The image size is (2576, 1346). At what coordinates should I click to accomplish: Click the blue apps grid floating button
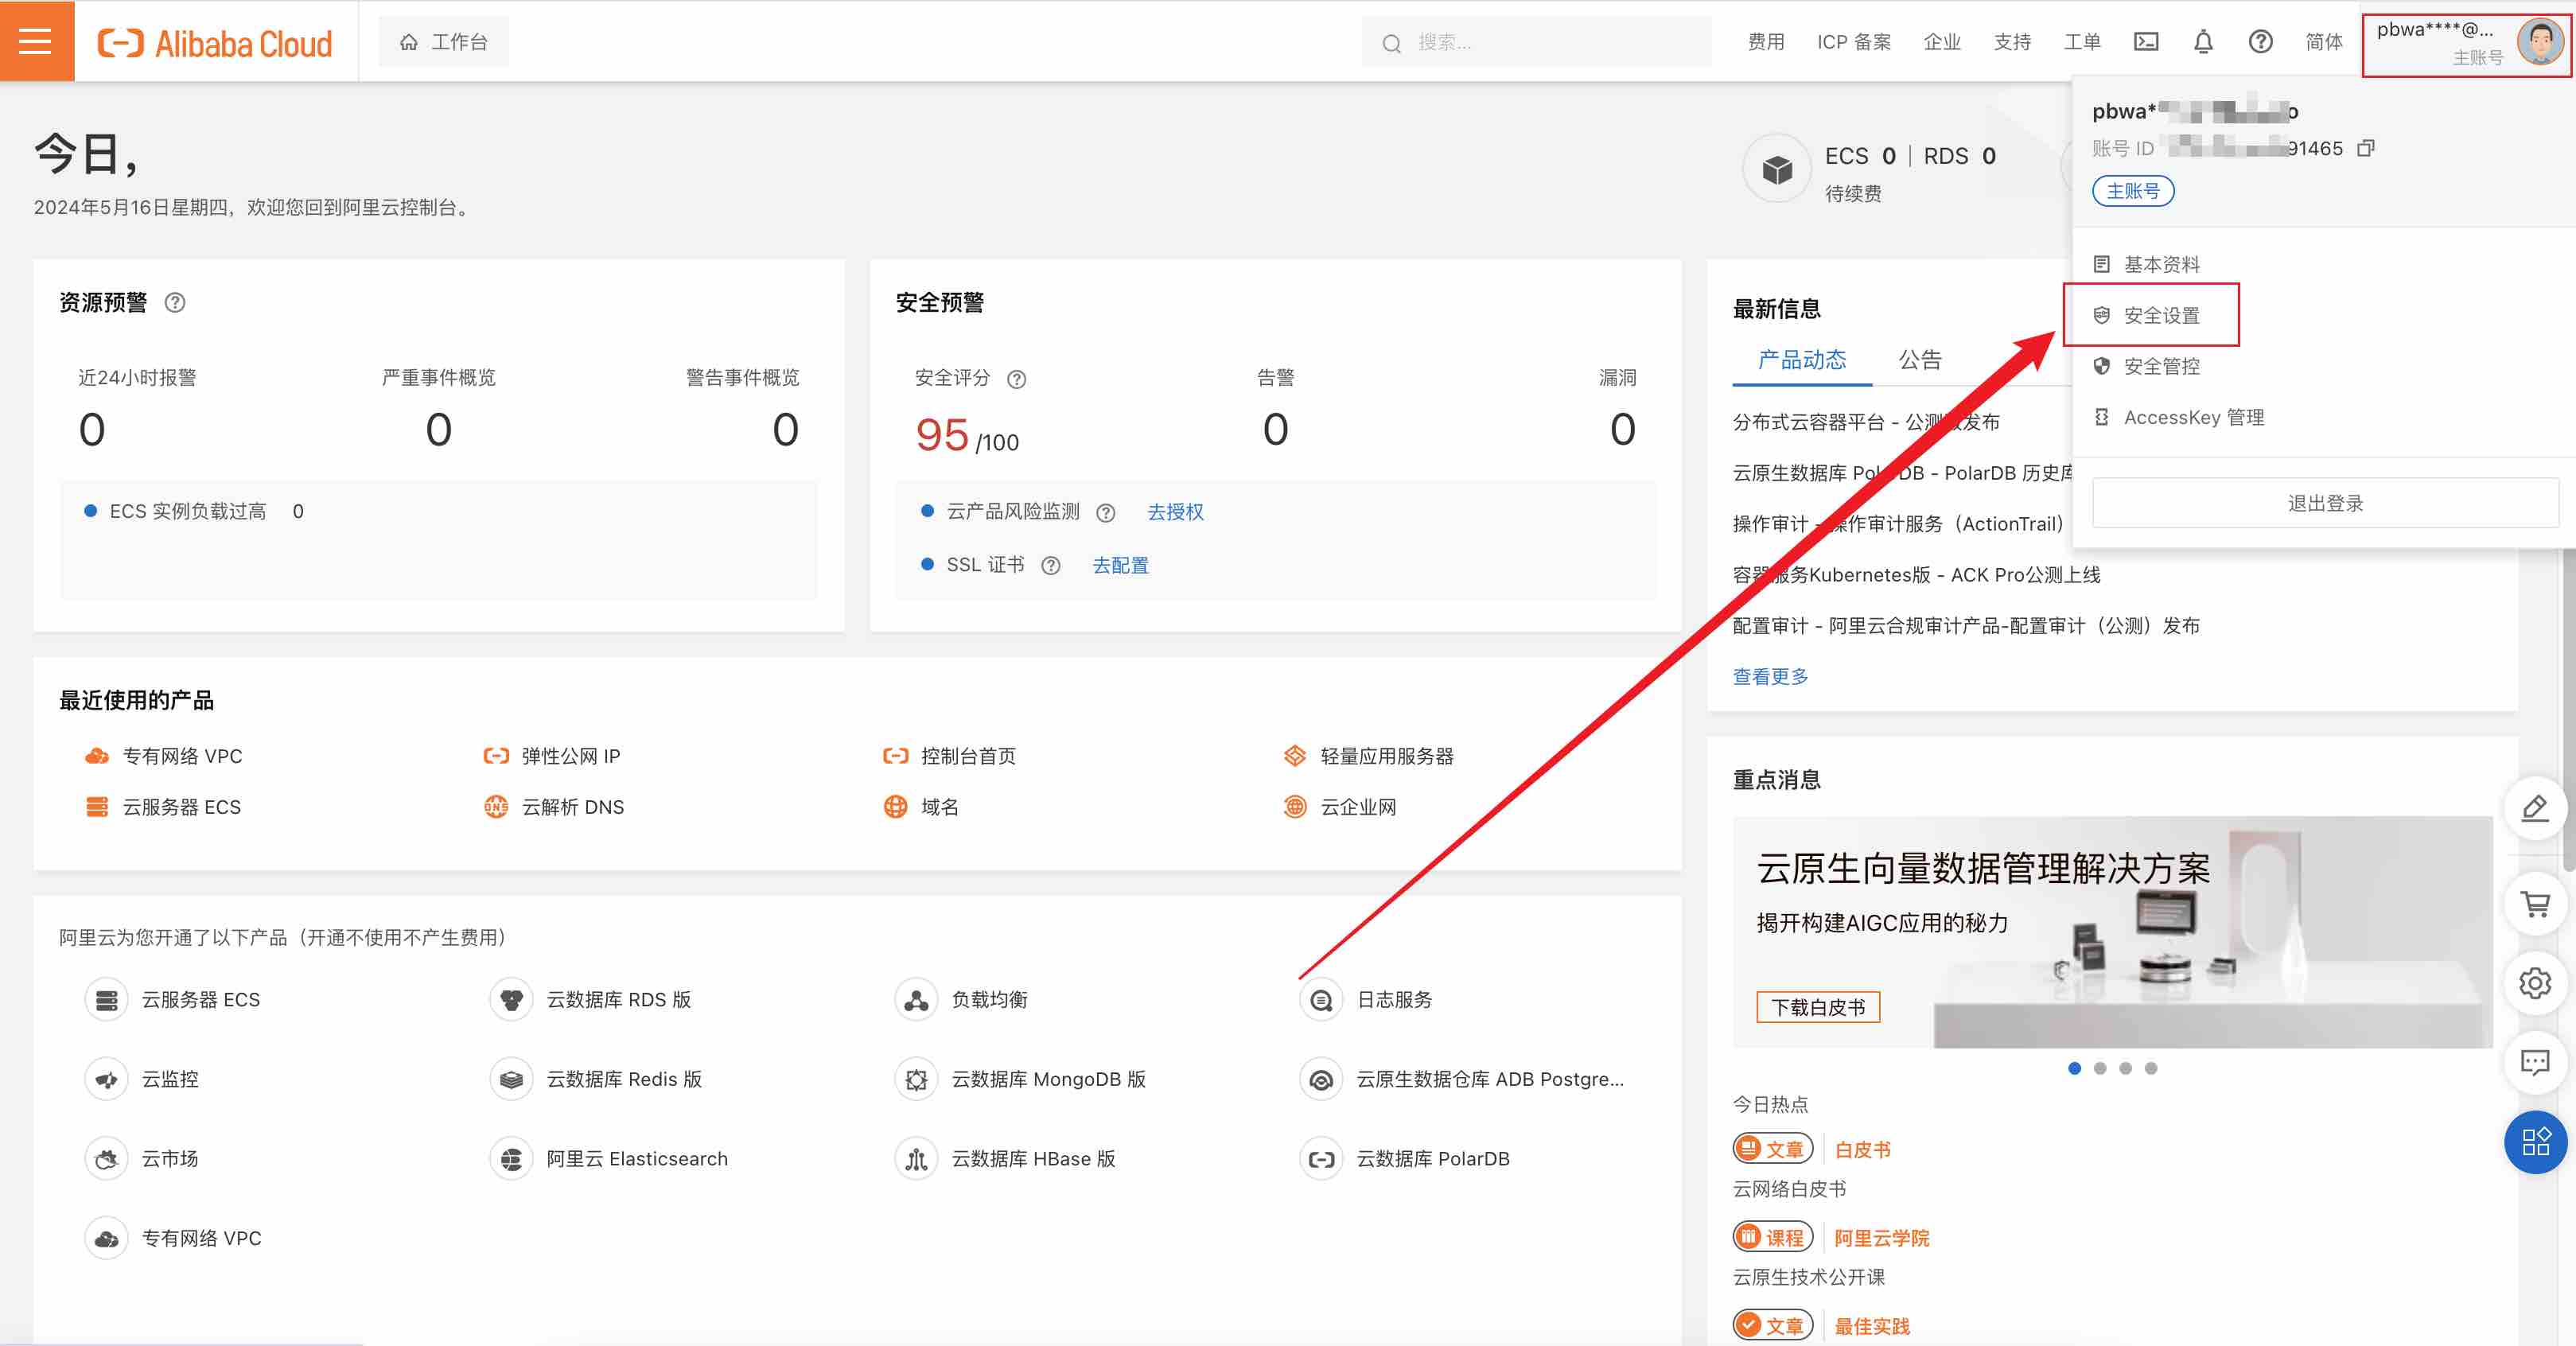tap(2535, 1141)
